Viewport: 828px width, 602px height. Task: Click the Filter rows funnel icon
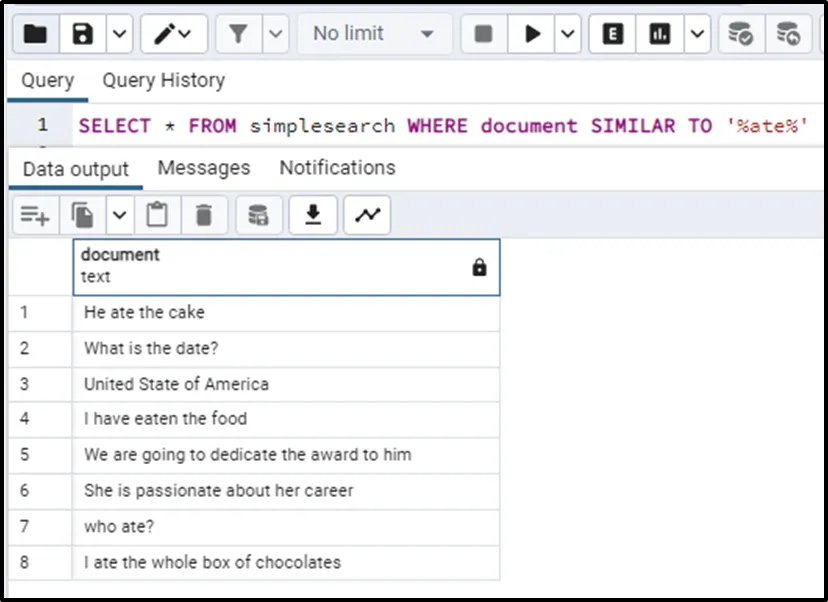(x=238, y=34)
